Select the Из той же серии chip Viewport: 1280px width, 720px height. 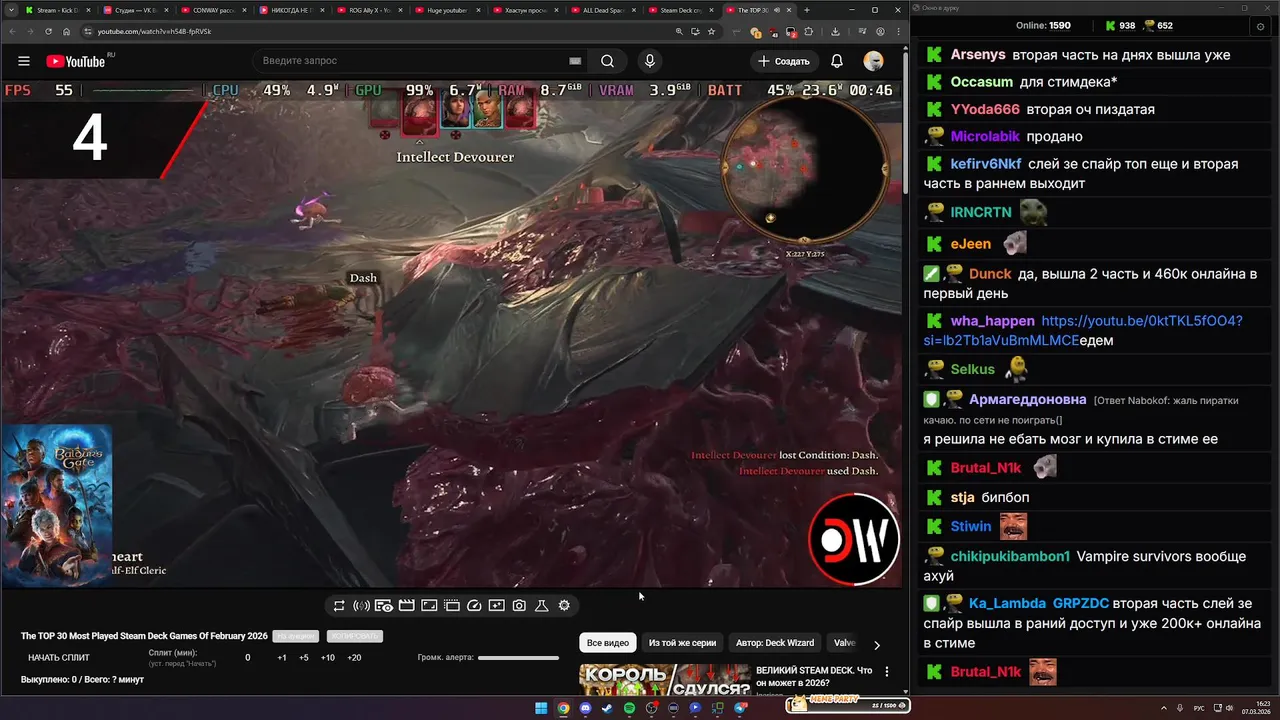(x=682, y=643)
